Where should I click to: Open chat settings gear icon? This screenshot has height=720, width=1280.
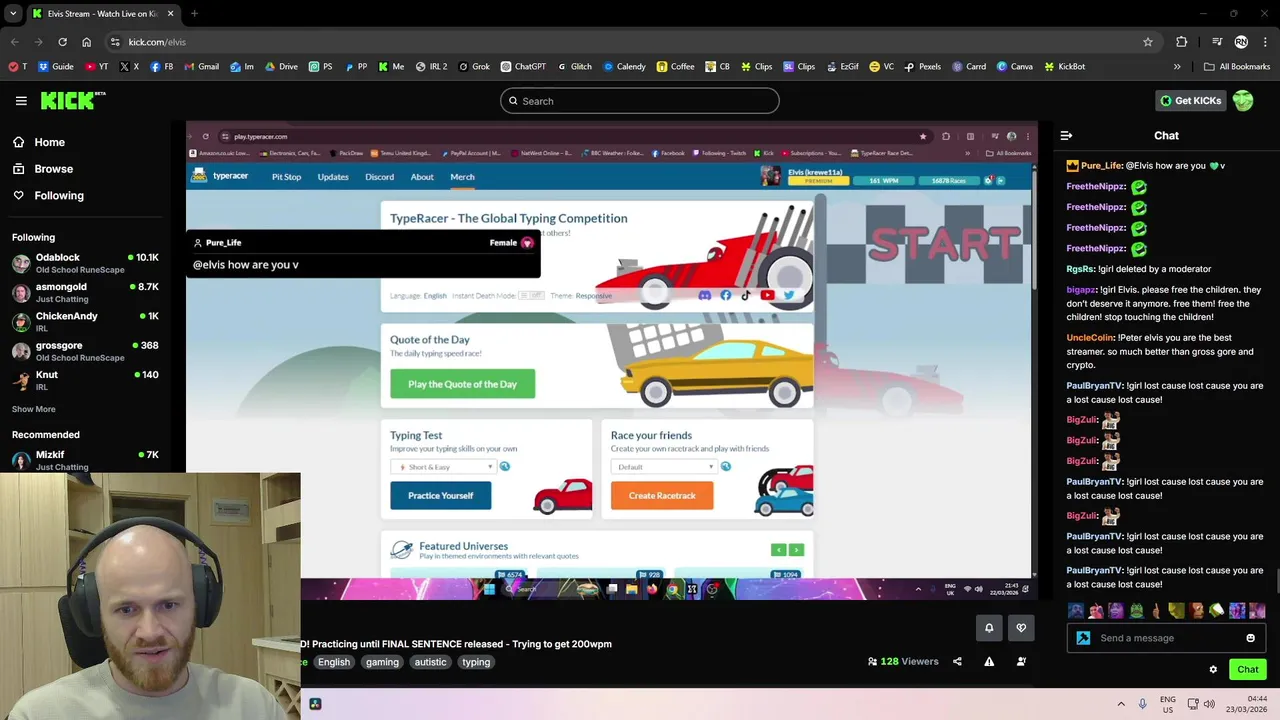[1213, 670]
